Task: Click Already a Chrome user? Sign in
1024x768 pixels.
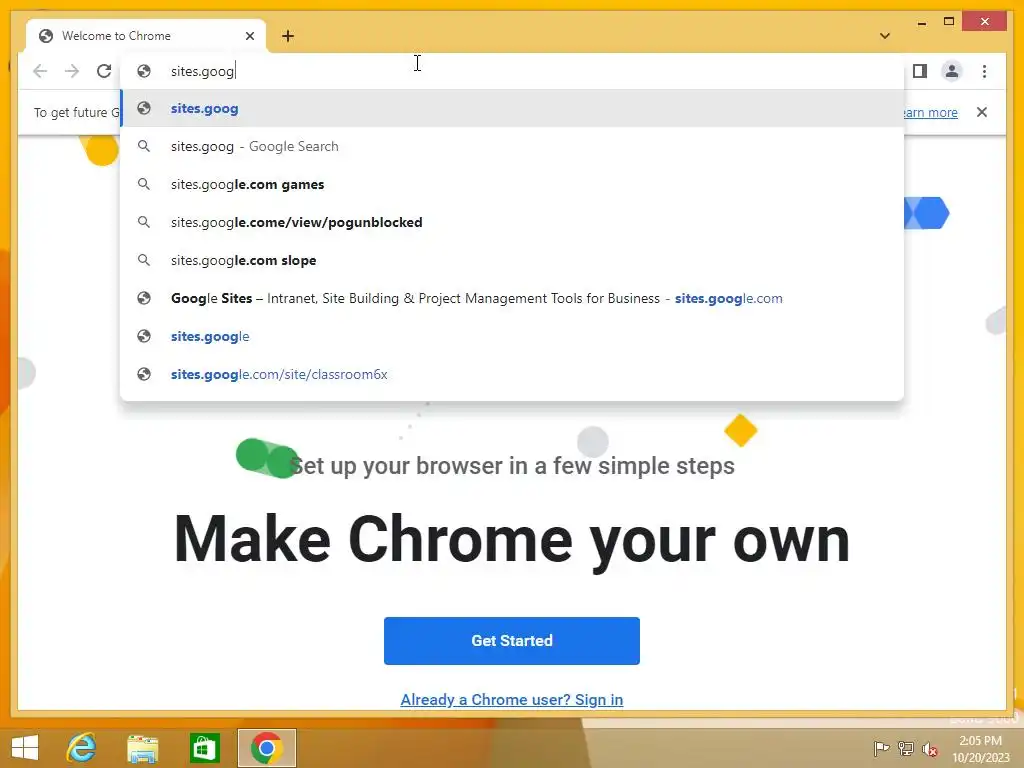Action: click(x=512, y=699)
